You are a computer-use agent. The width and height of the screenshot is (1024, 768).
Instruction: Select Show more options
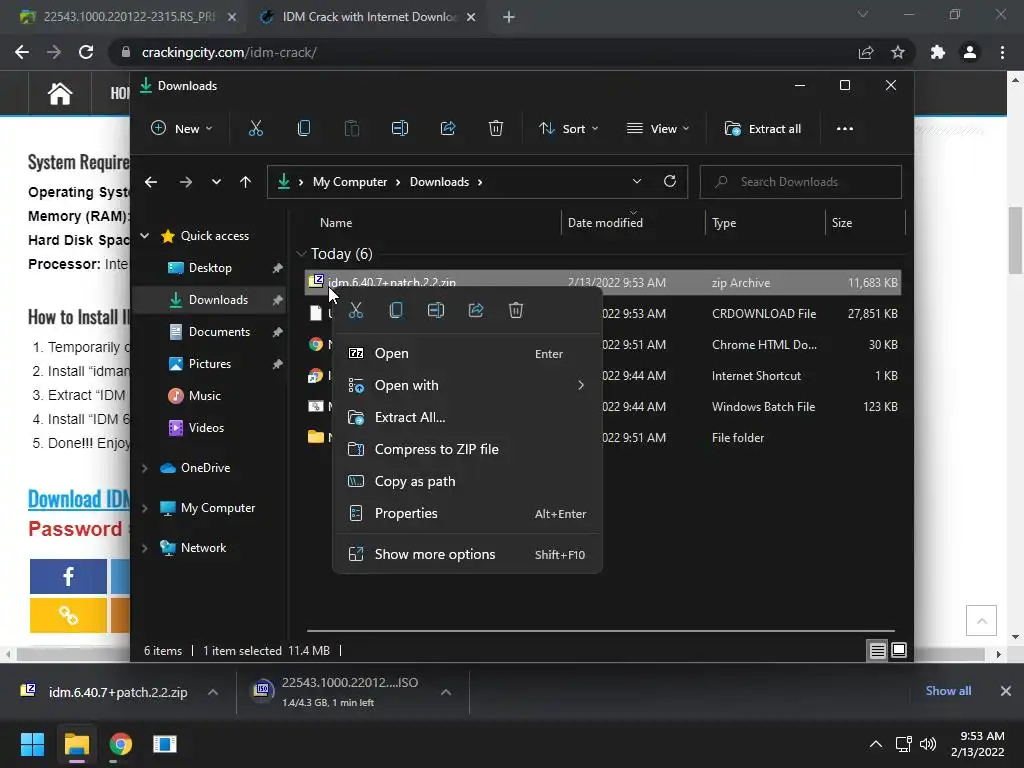tap(467, 554)
